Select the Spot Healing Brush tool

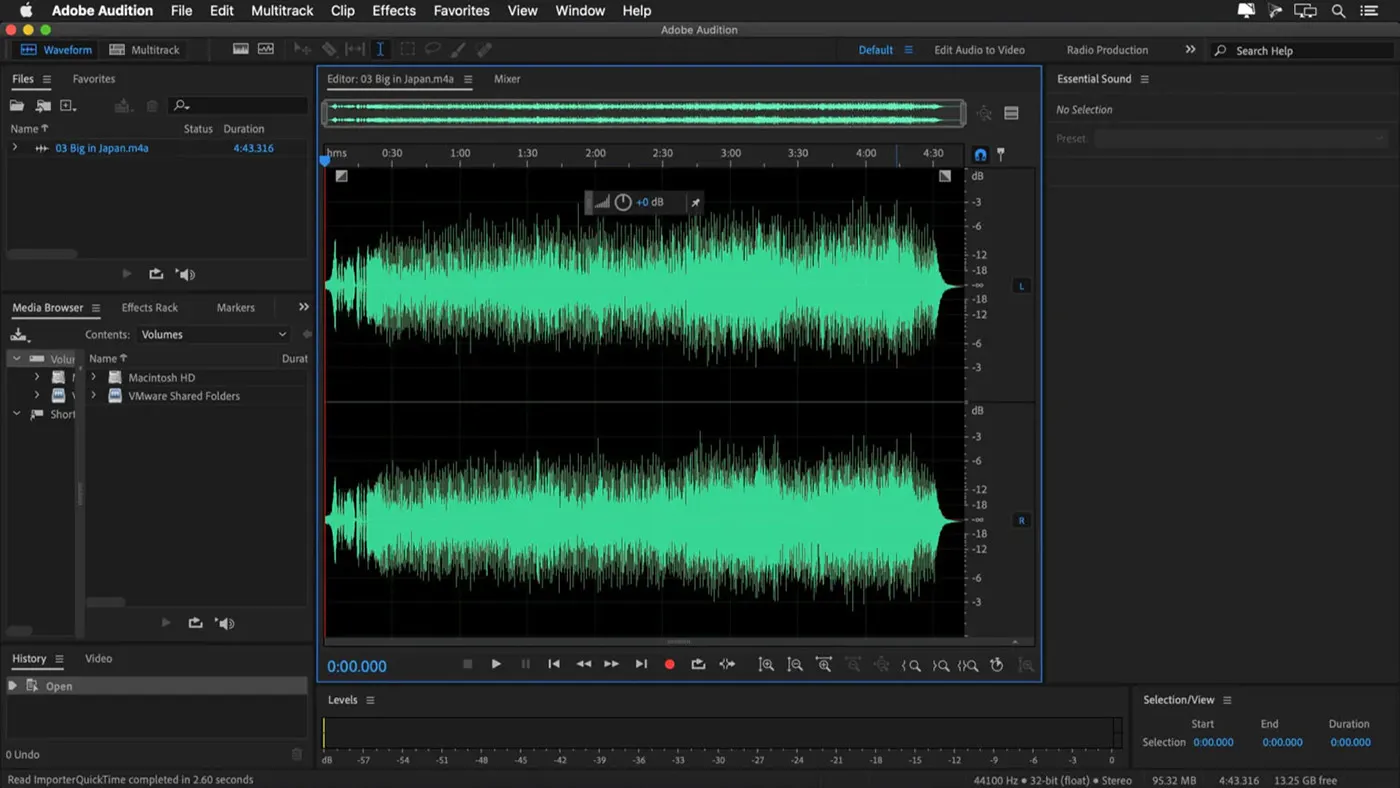485,49
